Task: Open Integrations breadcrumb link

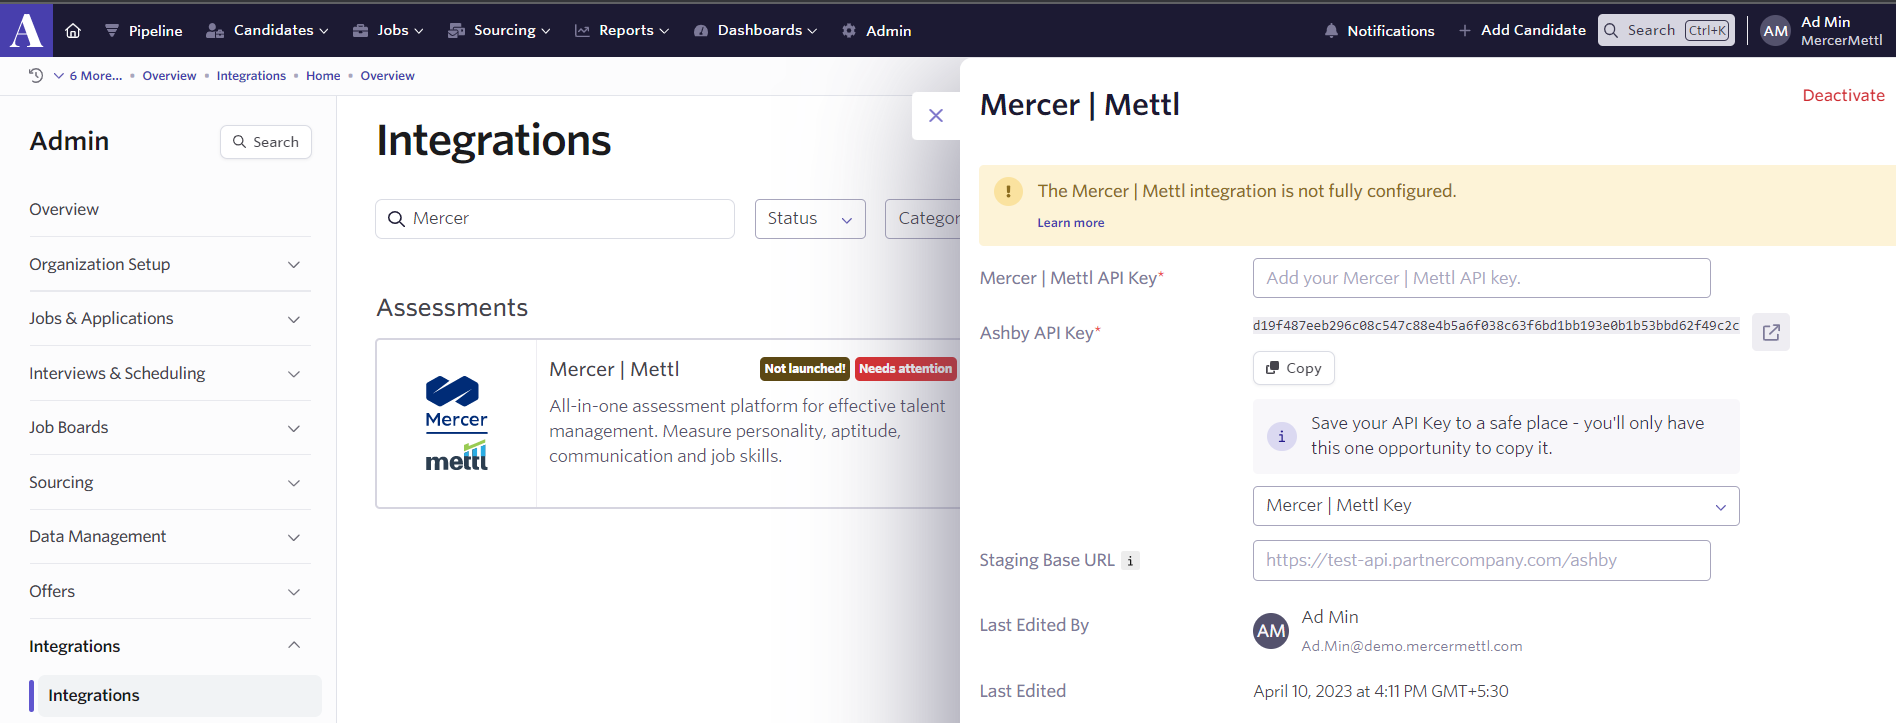Action: [x=251, y=76]
